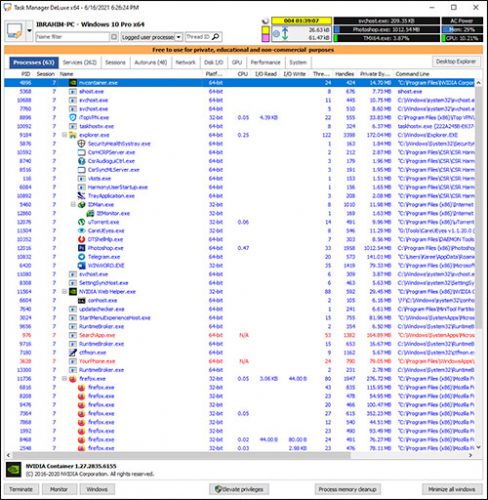Sort by the CPU column header
Screen dimensions: 488x500
243,74
